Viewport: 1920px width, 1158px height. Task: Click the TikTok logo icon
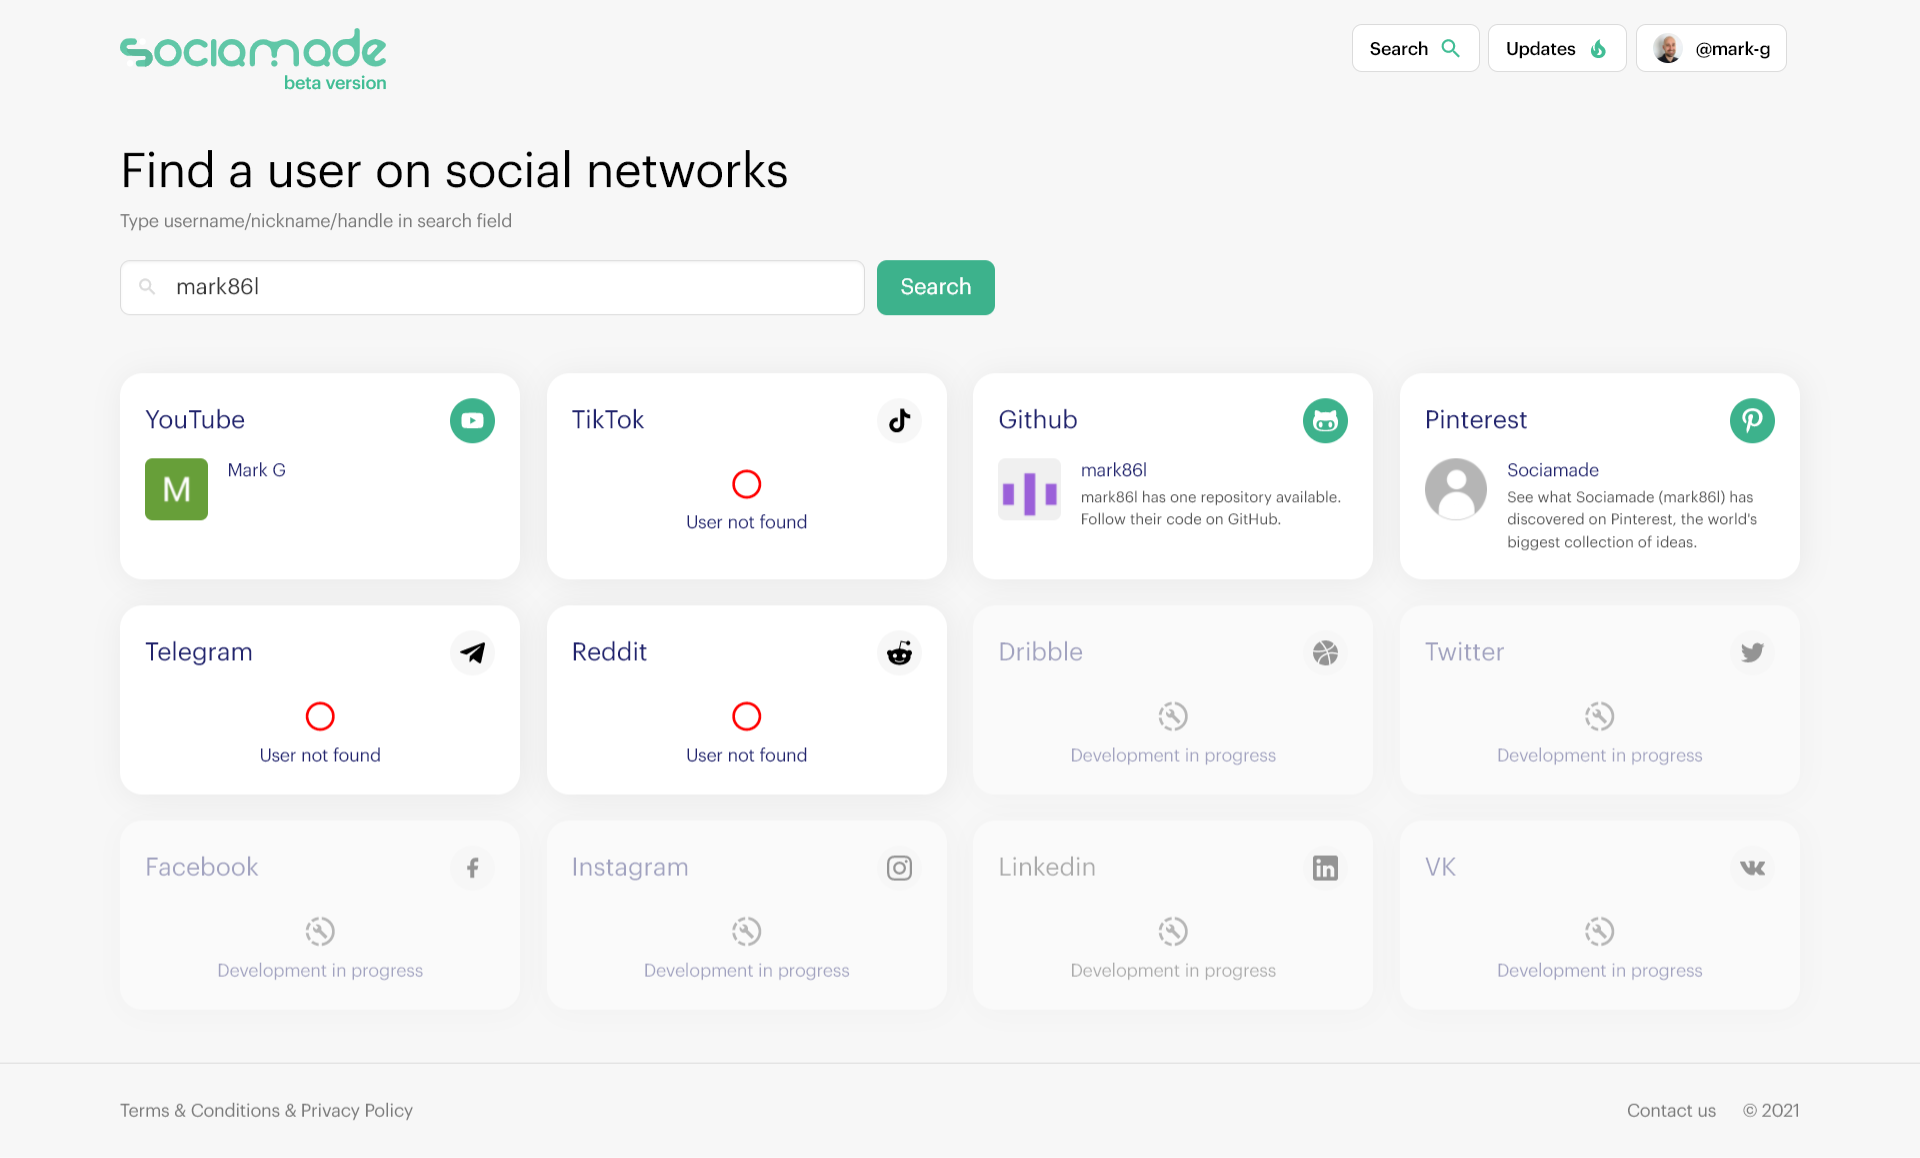[899, 421]
